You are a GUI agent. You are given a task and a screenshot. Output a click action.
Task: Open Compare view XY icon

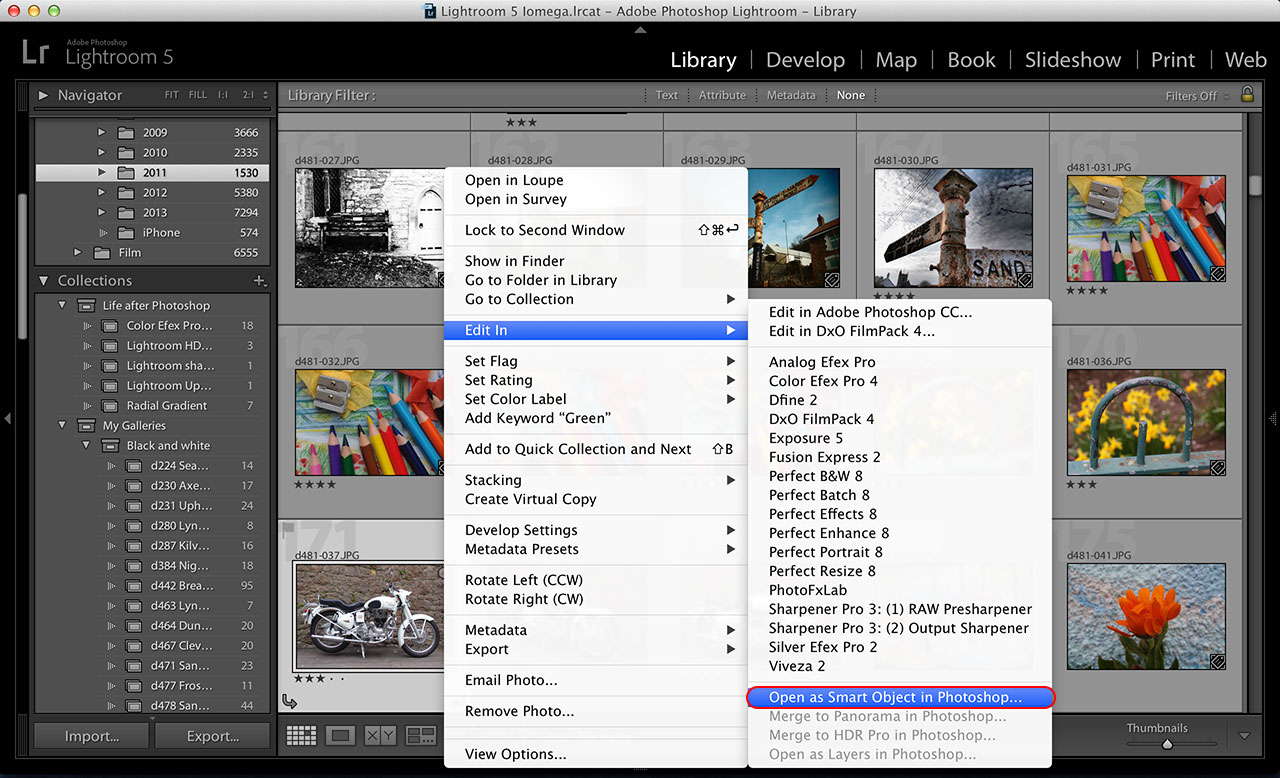380,736
